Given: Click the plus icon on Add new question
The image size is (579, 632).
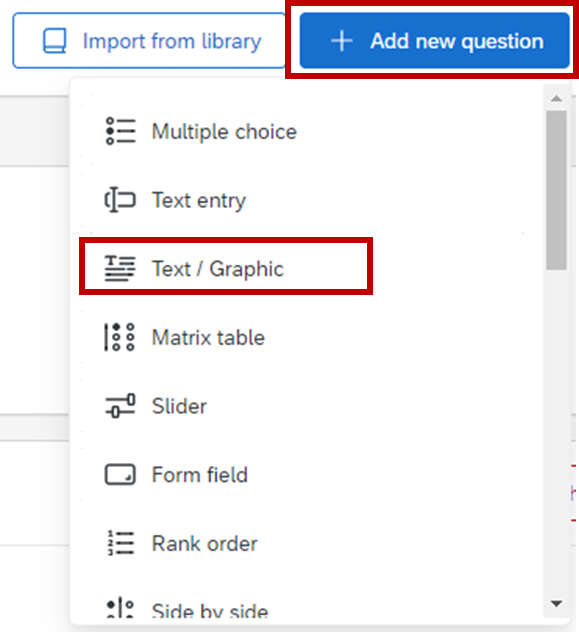Looking at the screenshot, I should tap(341, 41).
